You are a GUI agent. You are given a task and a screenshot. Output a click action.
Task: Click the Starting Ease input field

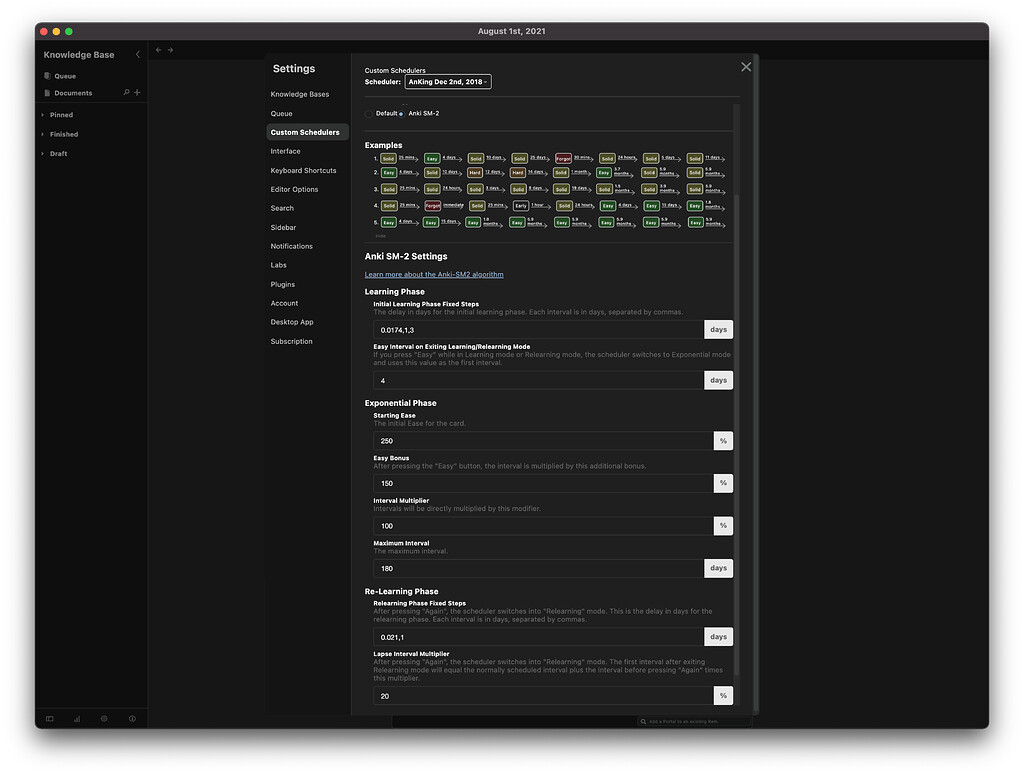coord(545,440)
